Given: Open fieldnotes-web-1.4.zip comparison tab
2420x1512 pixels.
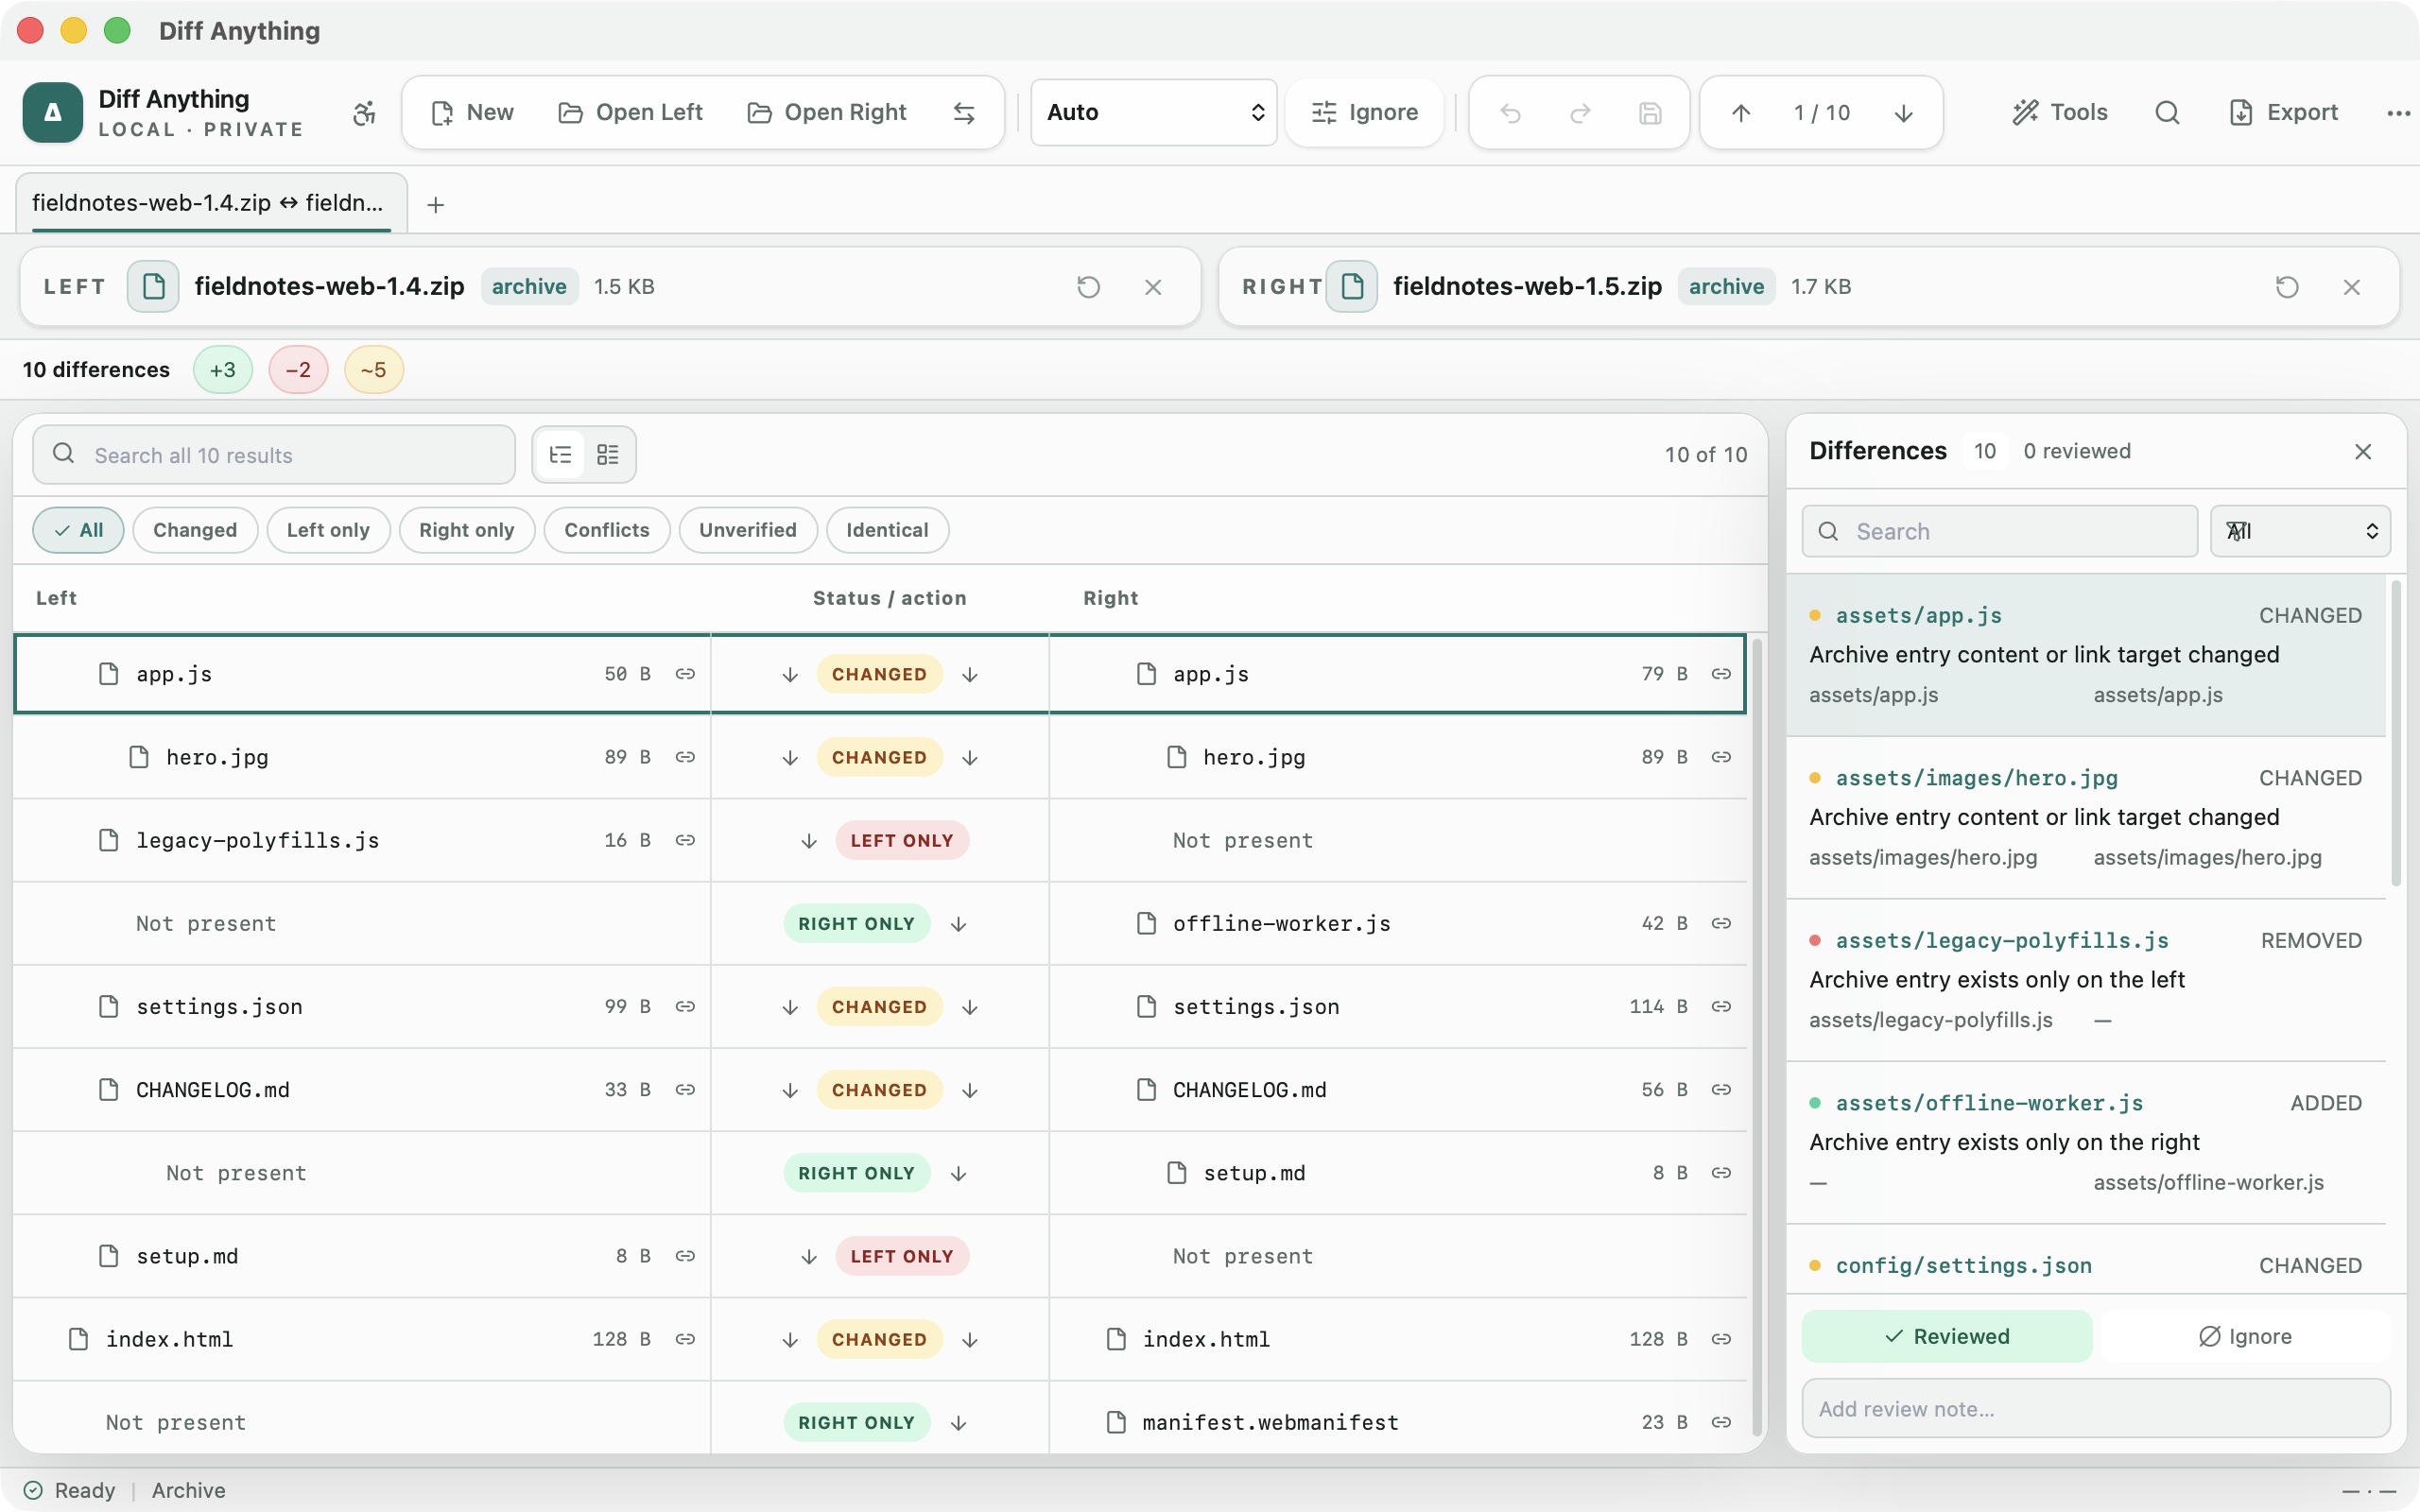Looking at the screenshot, I should point(211,203).
